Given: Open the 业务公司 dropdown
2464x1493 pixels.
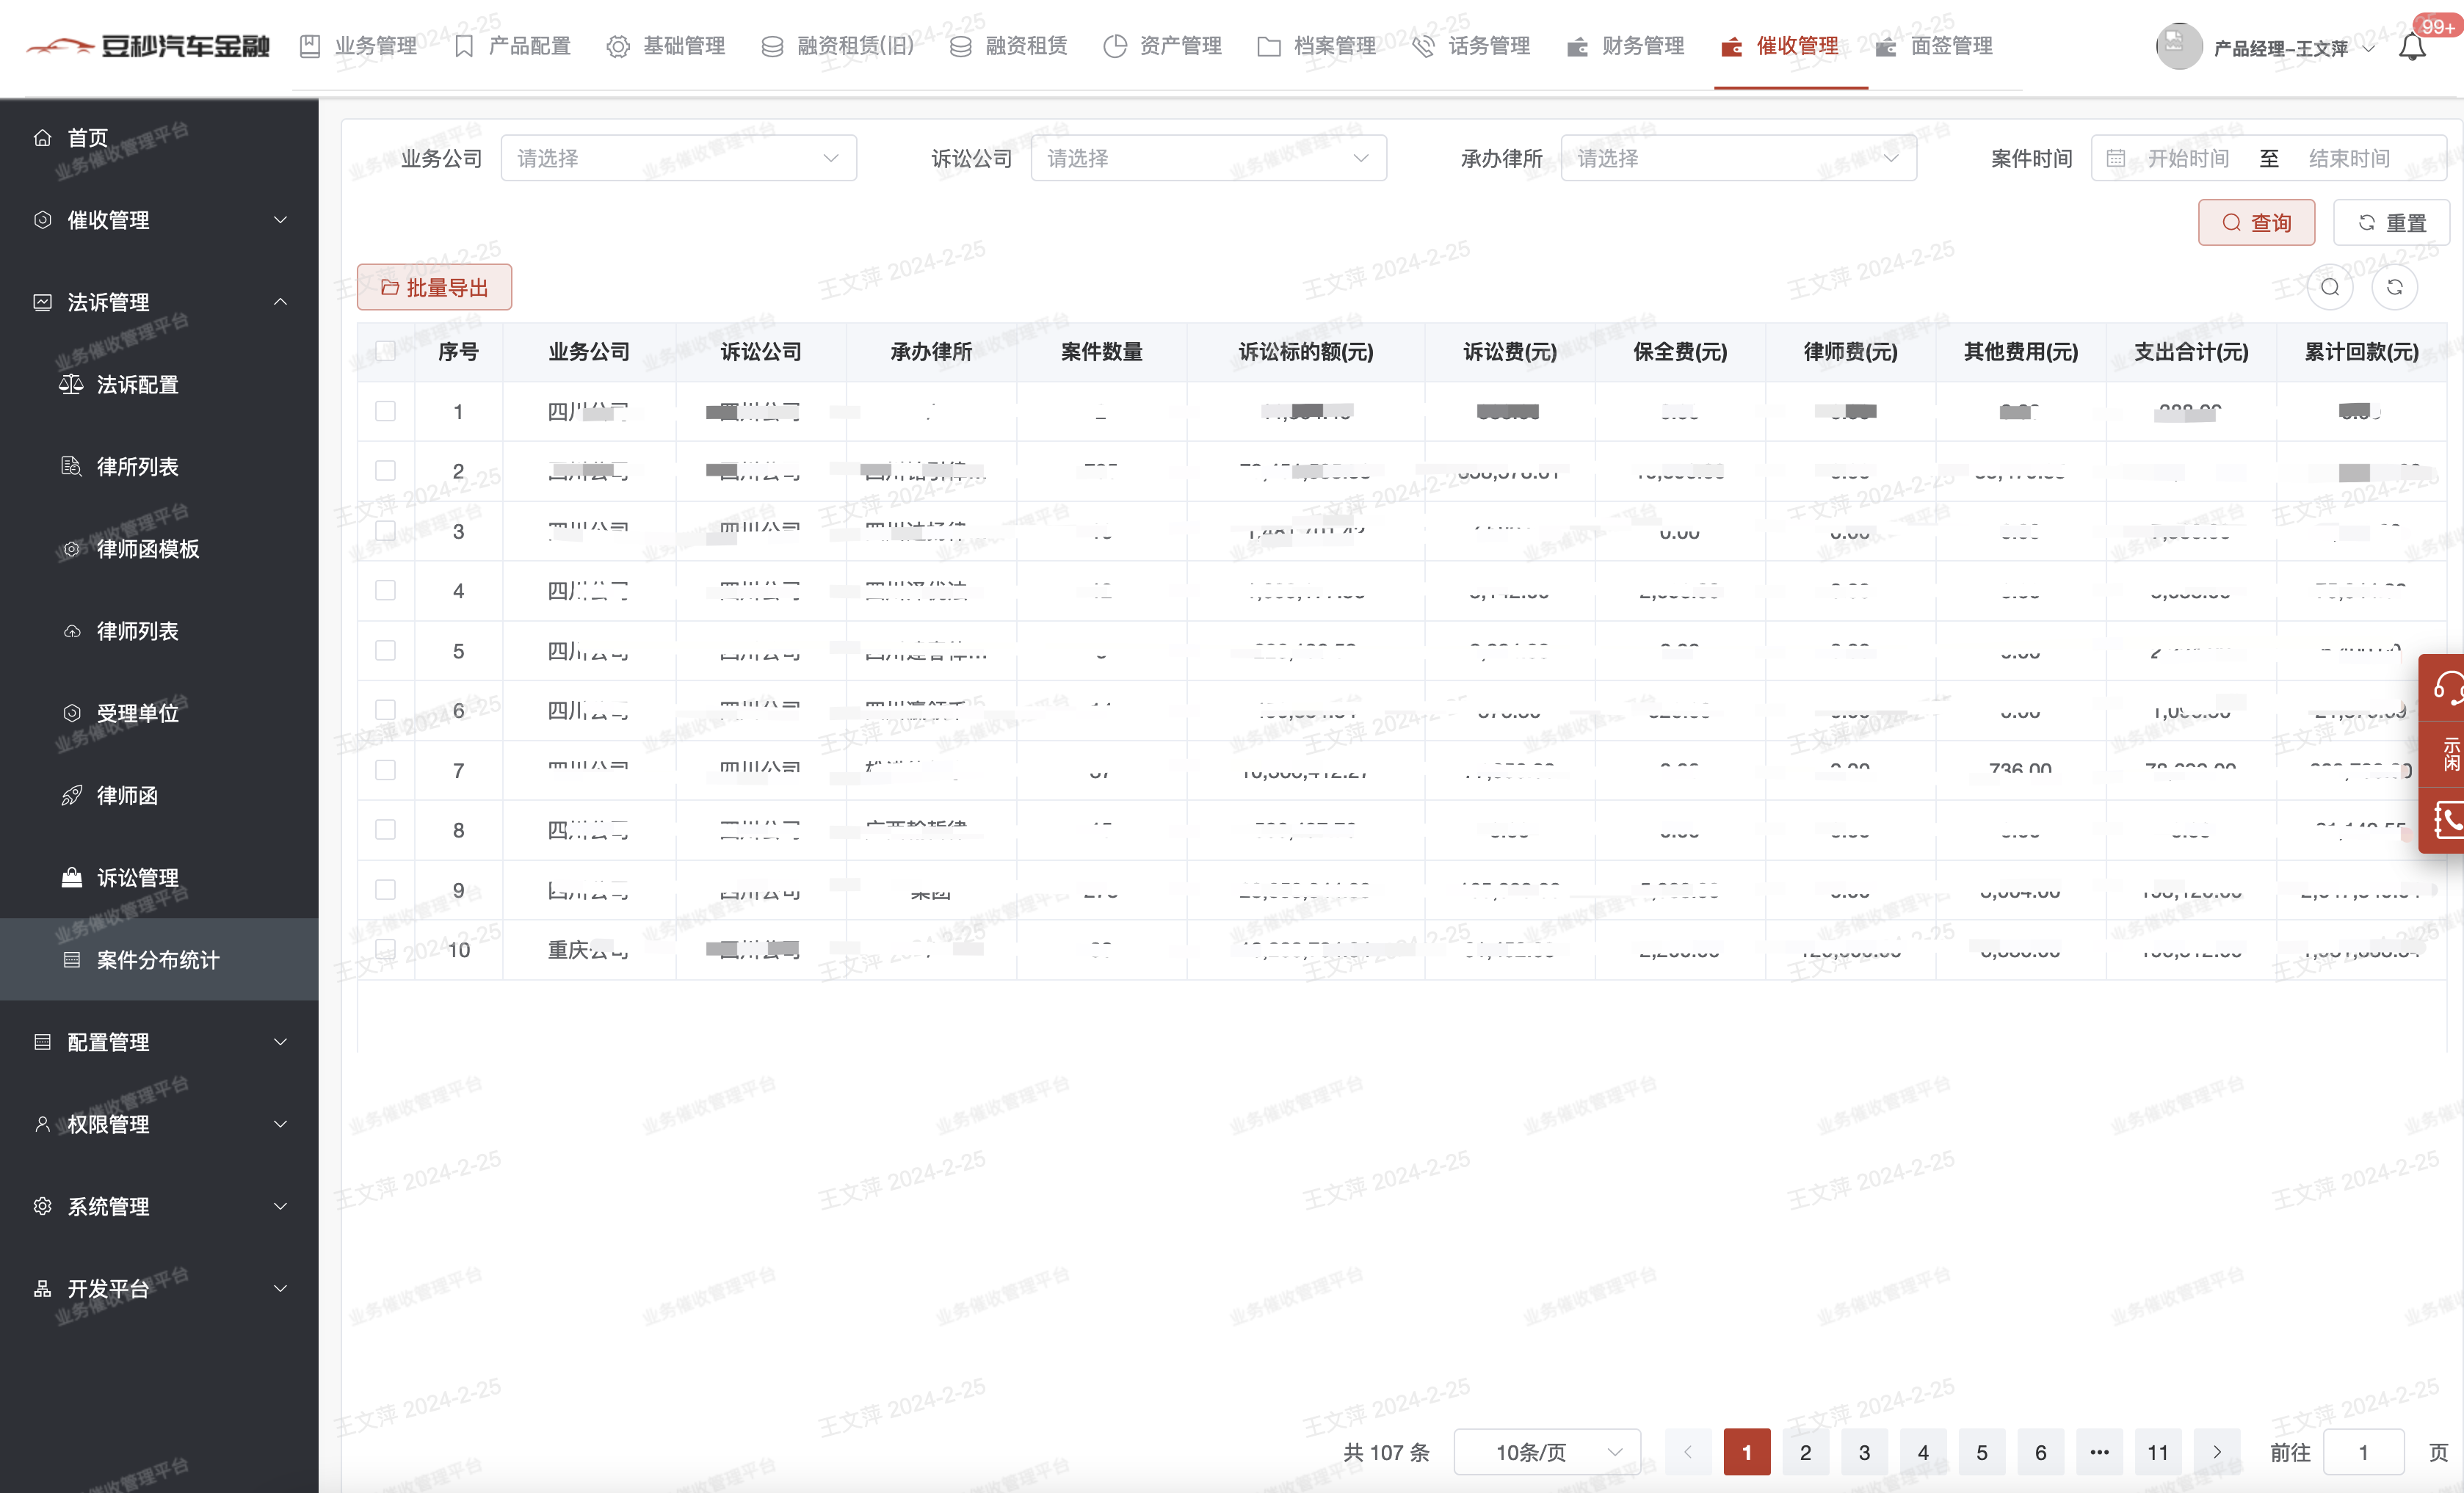Looking at the screenshot, I should tap(678, 159).
